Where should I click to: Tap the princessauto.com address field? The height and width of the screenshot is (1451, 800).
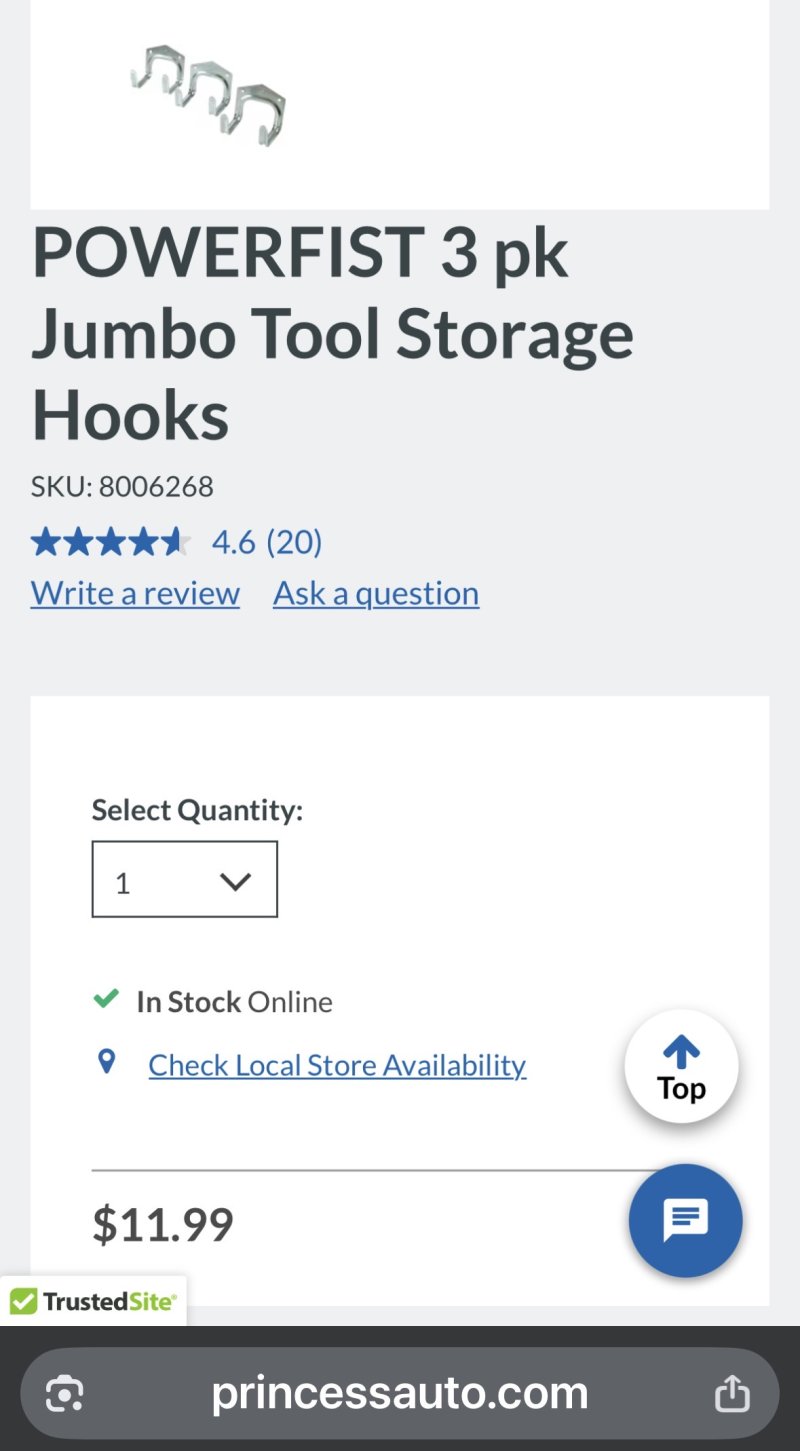coord(399,1393)
